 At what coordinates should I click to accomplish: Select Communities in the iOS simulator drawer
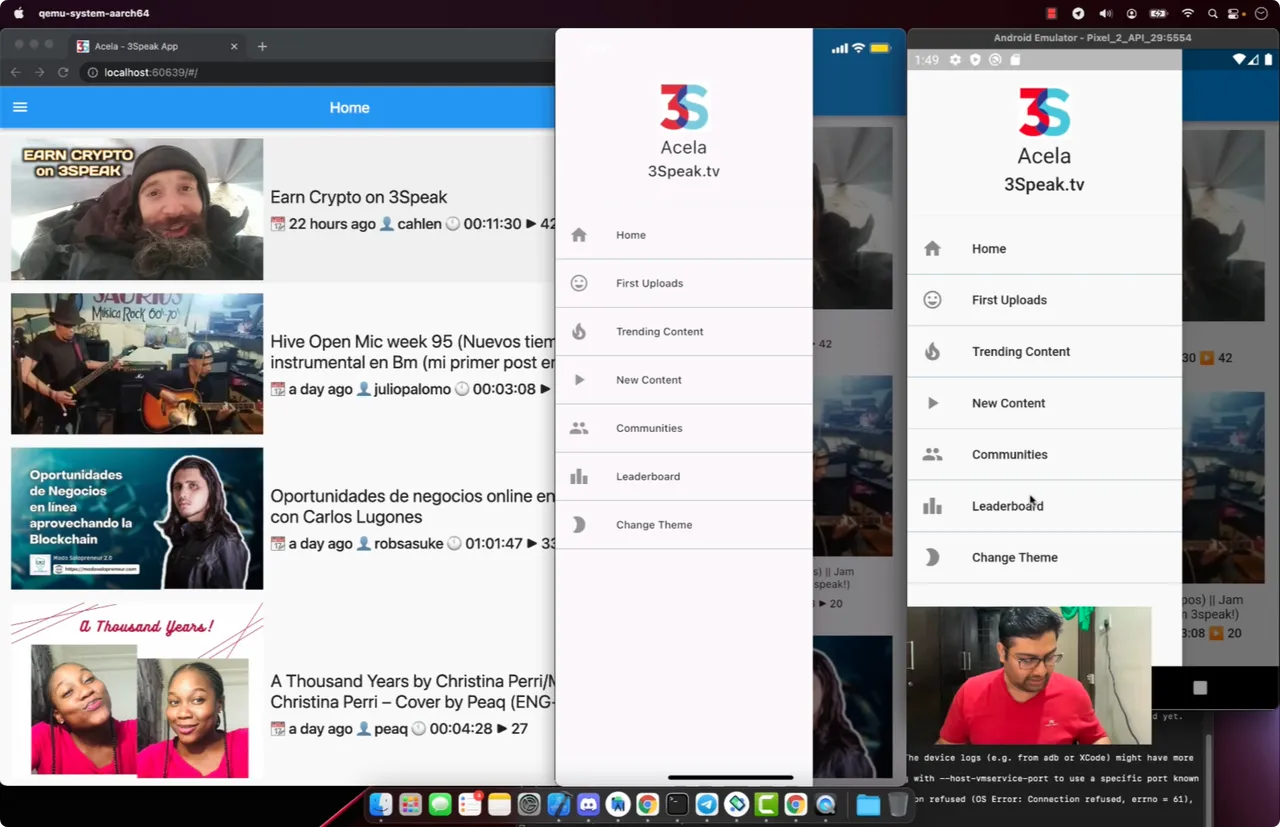point(684,428)
